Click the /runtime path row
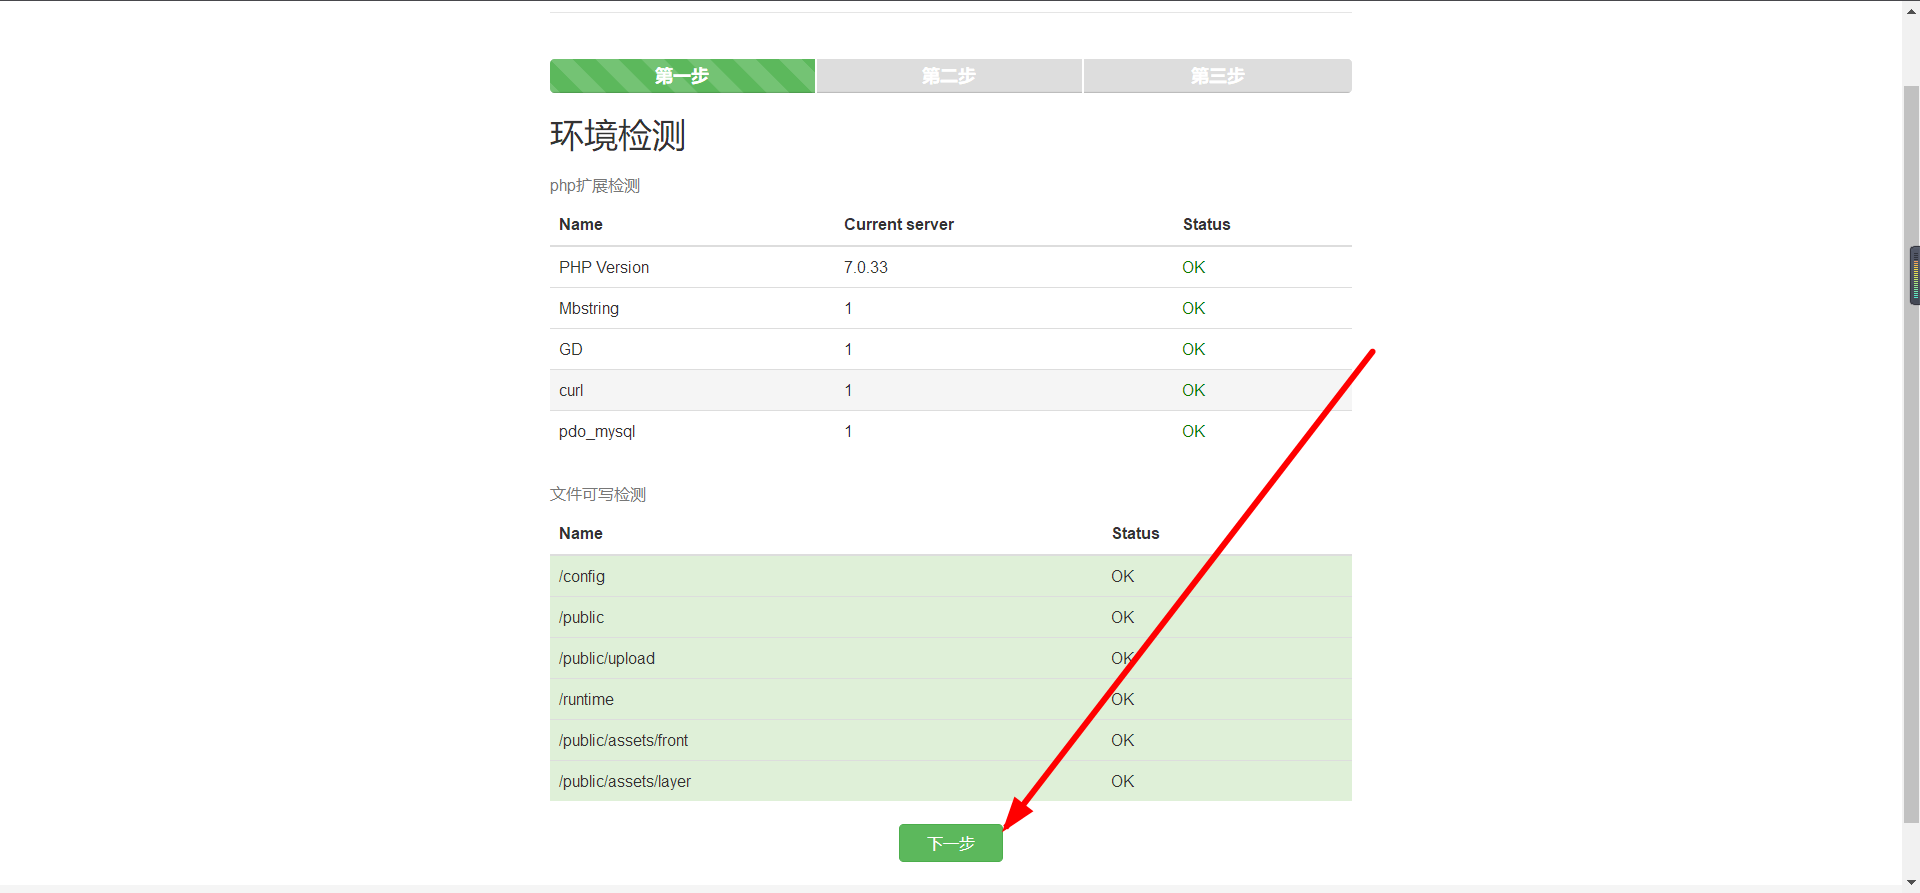The width and height of the screenshot is (1920, 893). (951, 699)
